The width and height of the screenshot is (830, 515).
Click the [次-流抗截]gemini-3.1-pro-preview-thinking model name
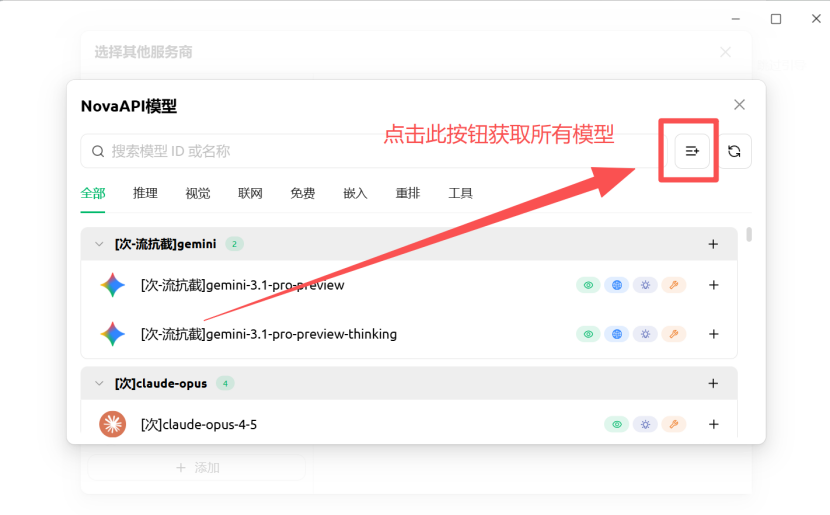pos(268,334)
